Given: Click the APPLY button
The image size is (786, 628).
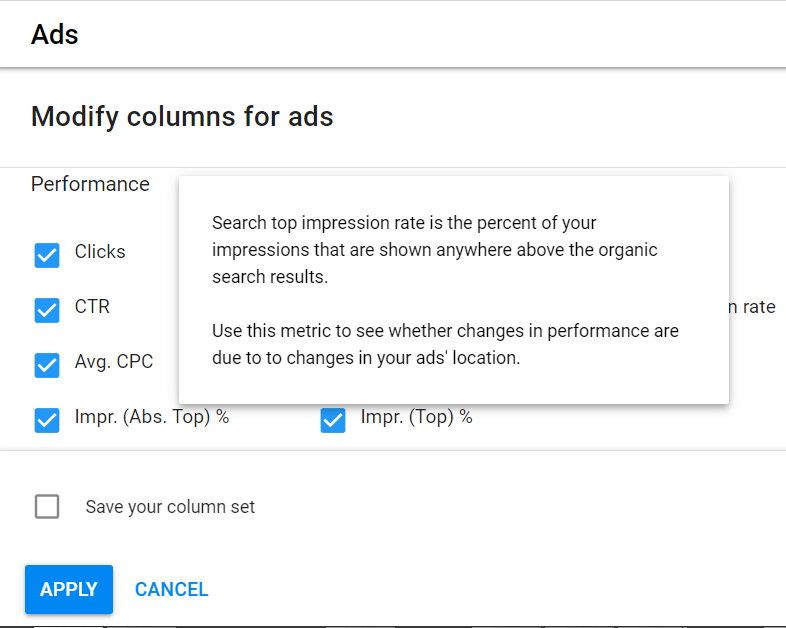Looking at the screenshot, I should point(69,589).
